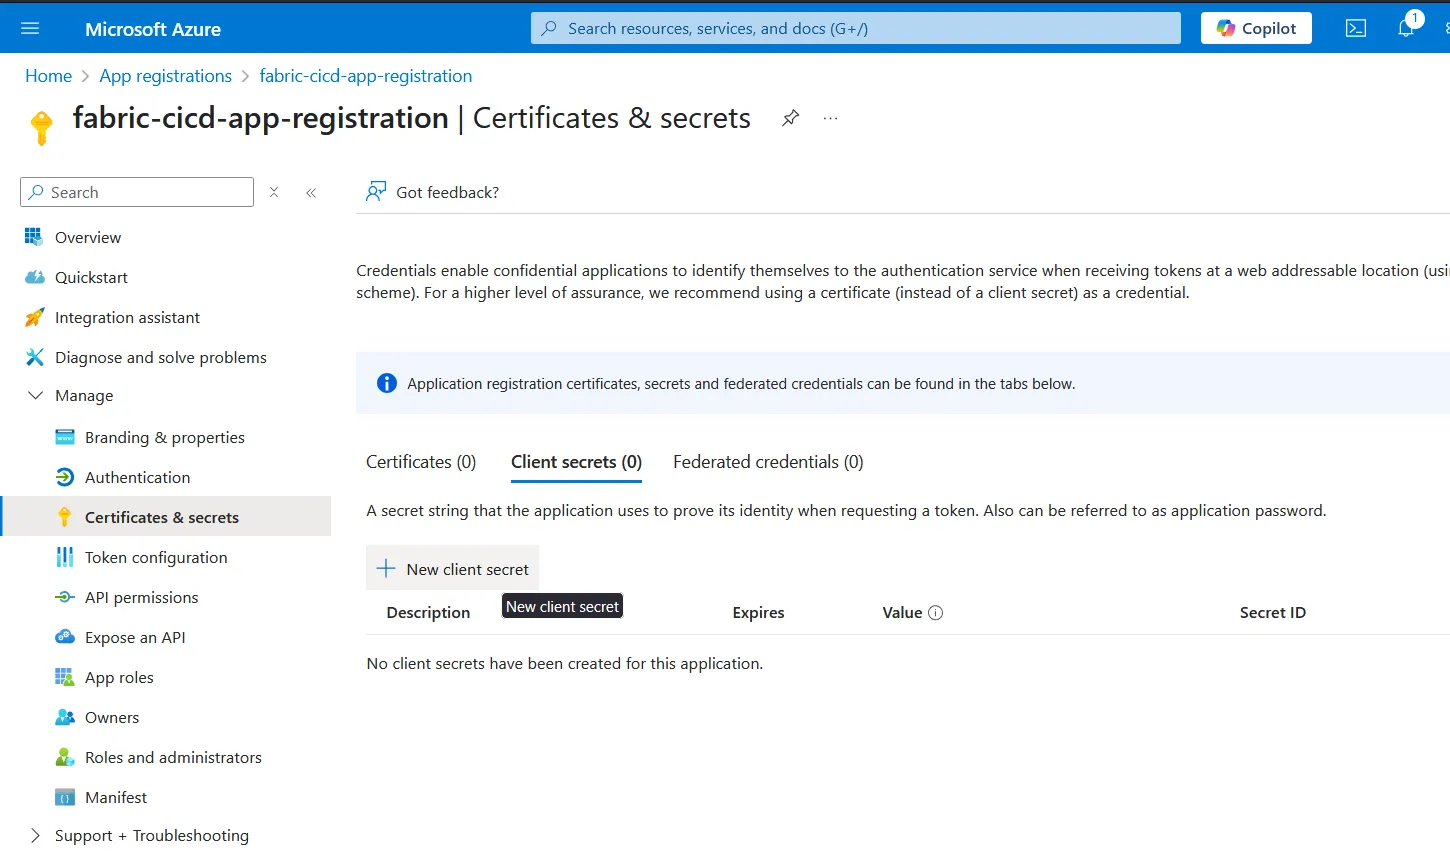Click the Expose an API cloud icon

pos(65,637)
